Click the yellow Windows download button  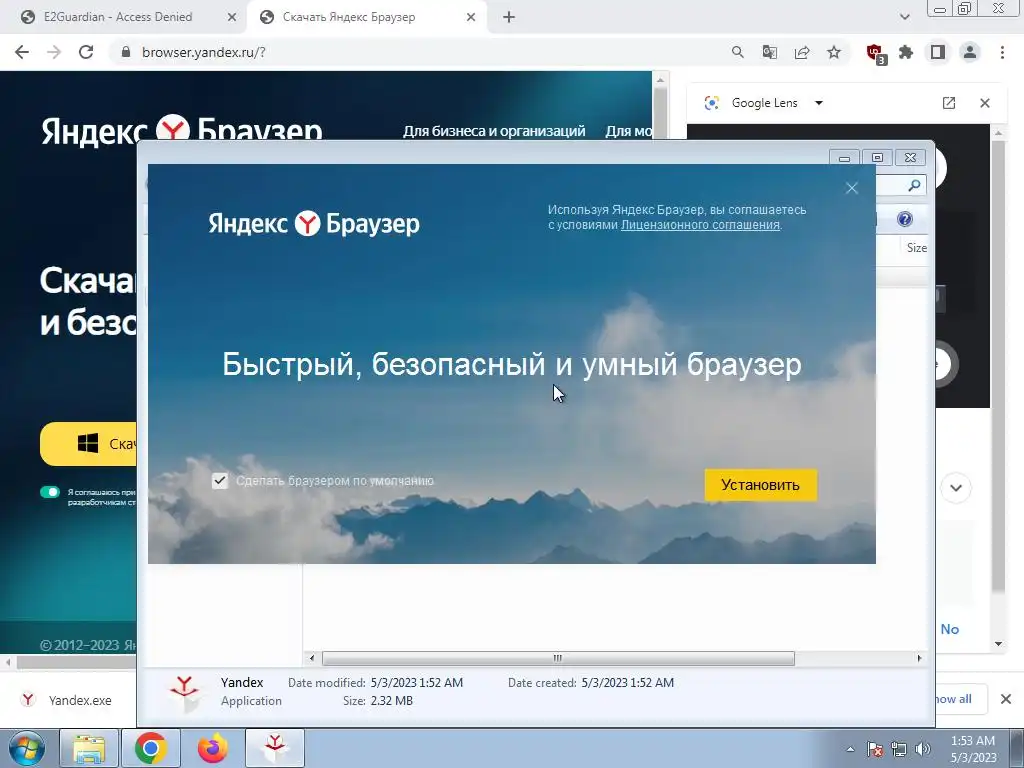pos(88,444)
